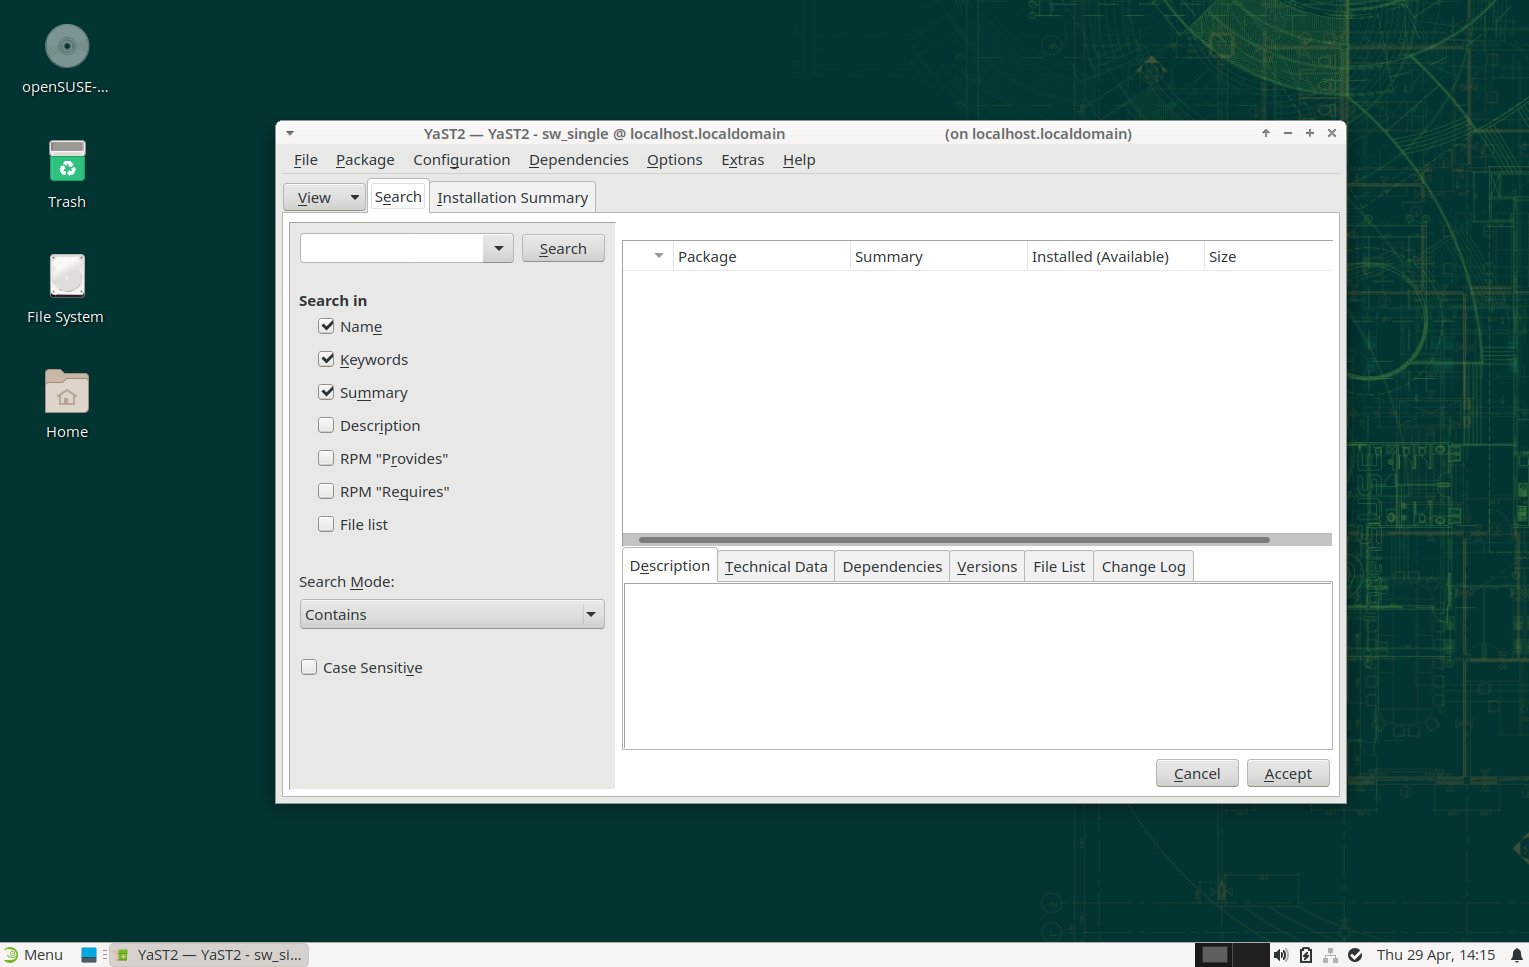Open the File System desktop icon
The image size is (1529, 967).
[x=67, y=277]
